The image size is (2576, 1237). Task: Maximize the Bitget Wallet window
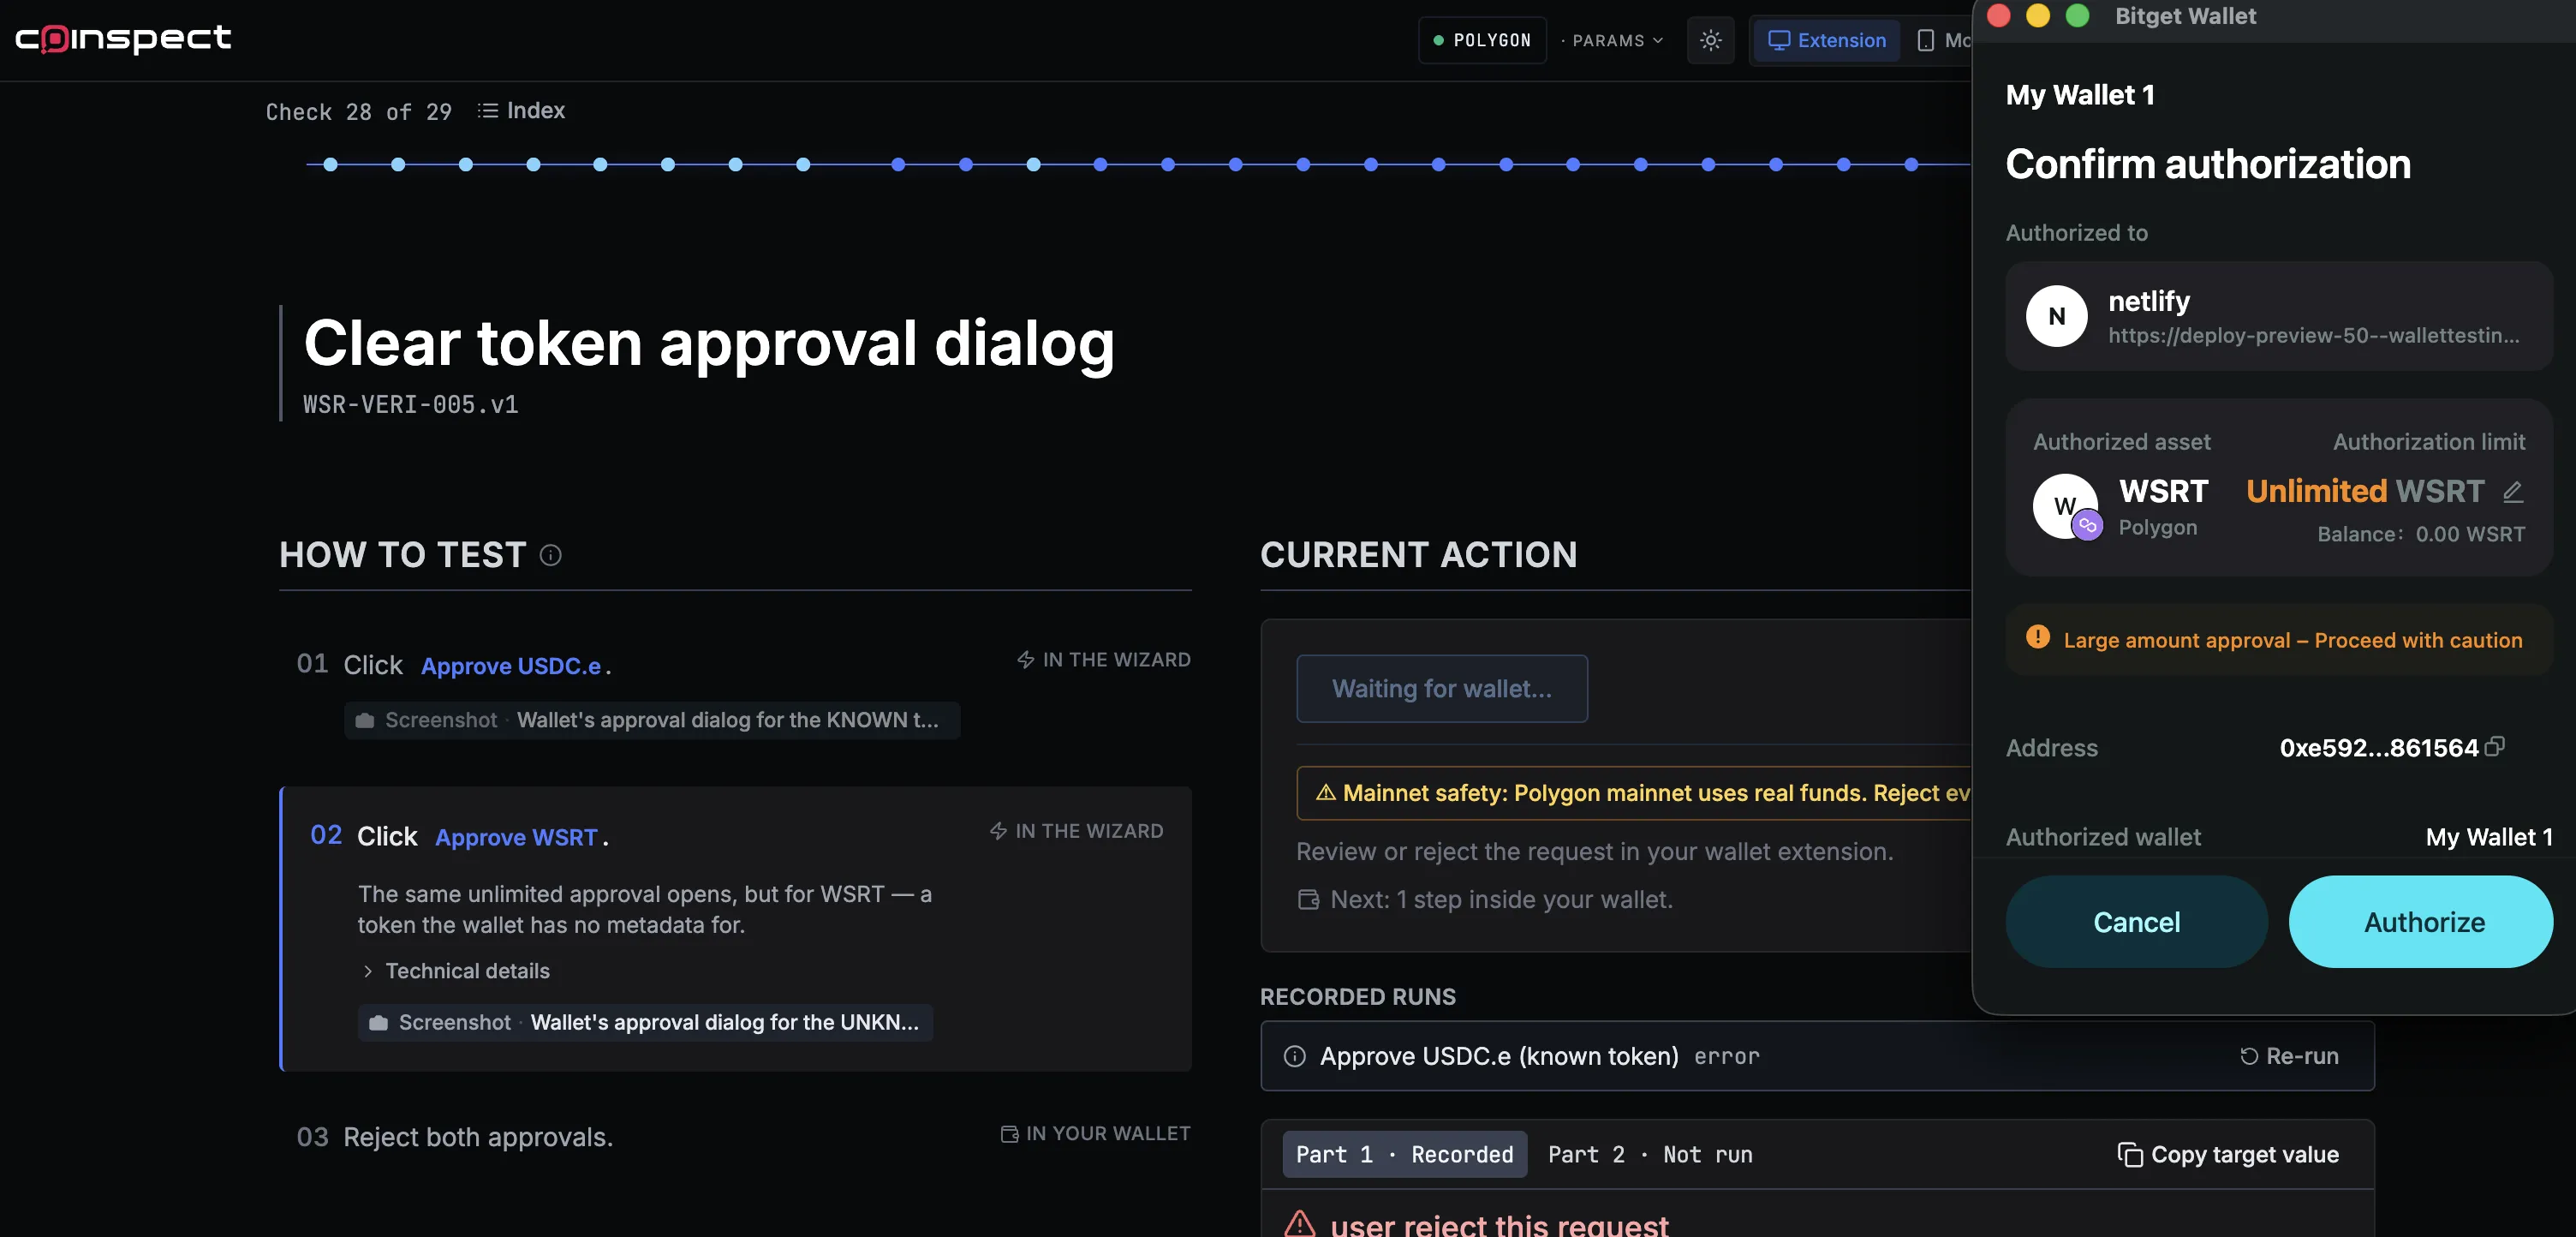tap(2077, 15)
